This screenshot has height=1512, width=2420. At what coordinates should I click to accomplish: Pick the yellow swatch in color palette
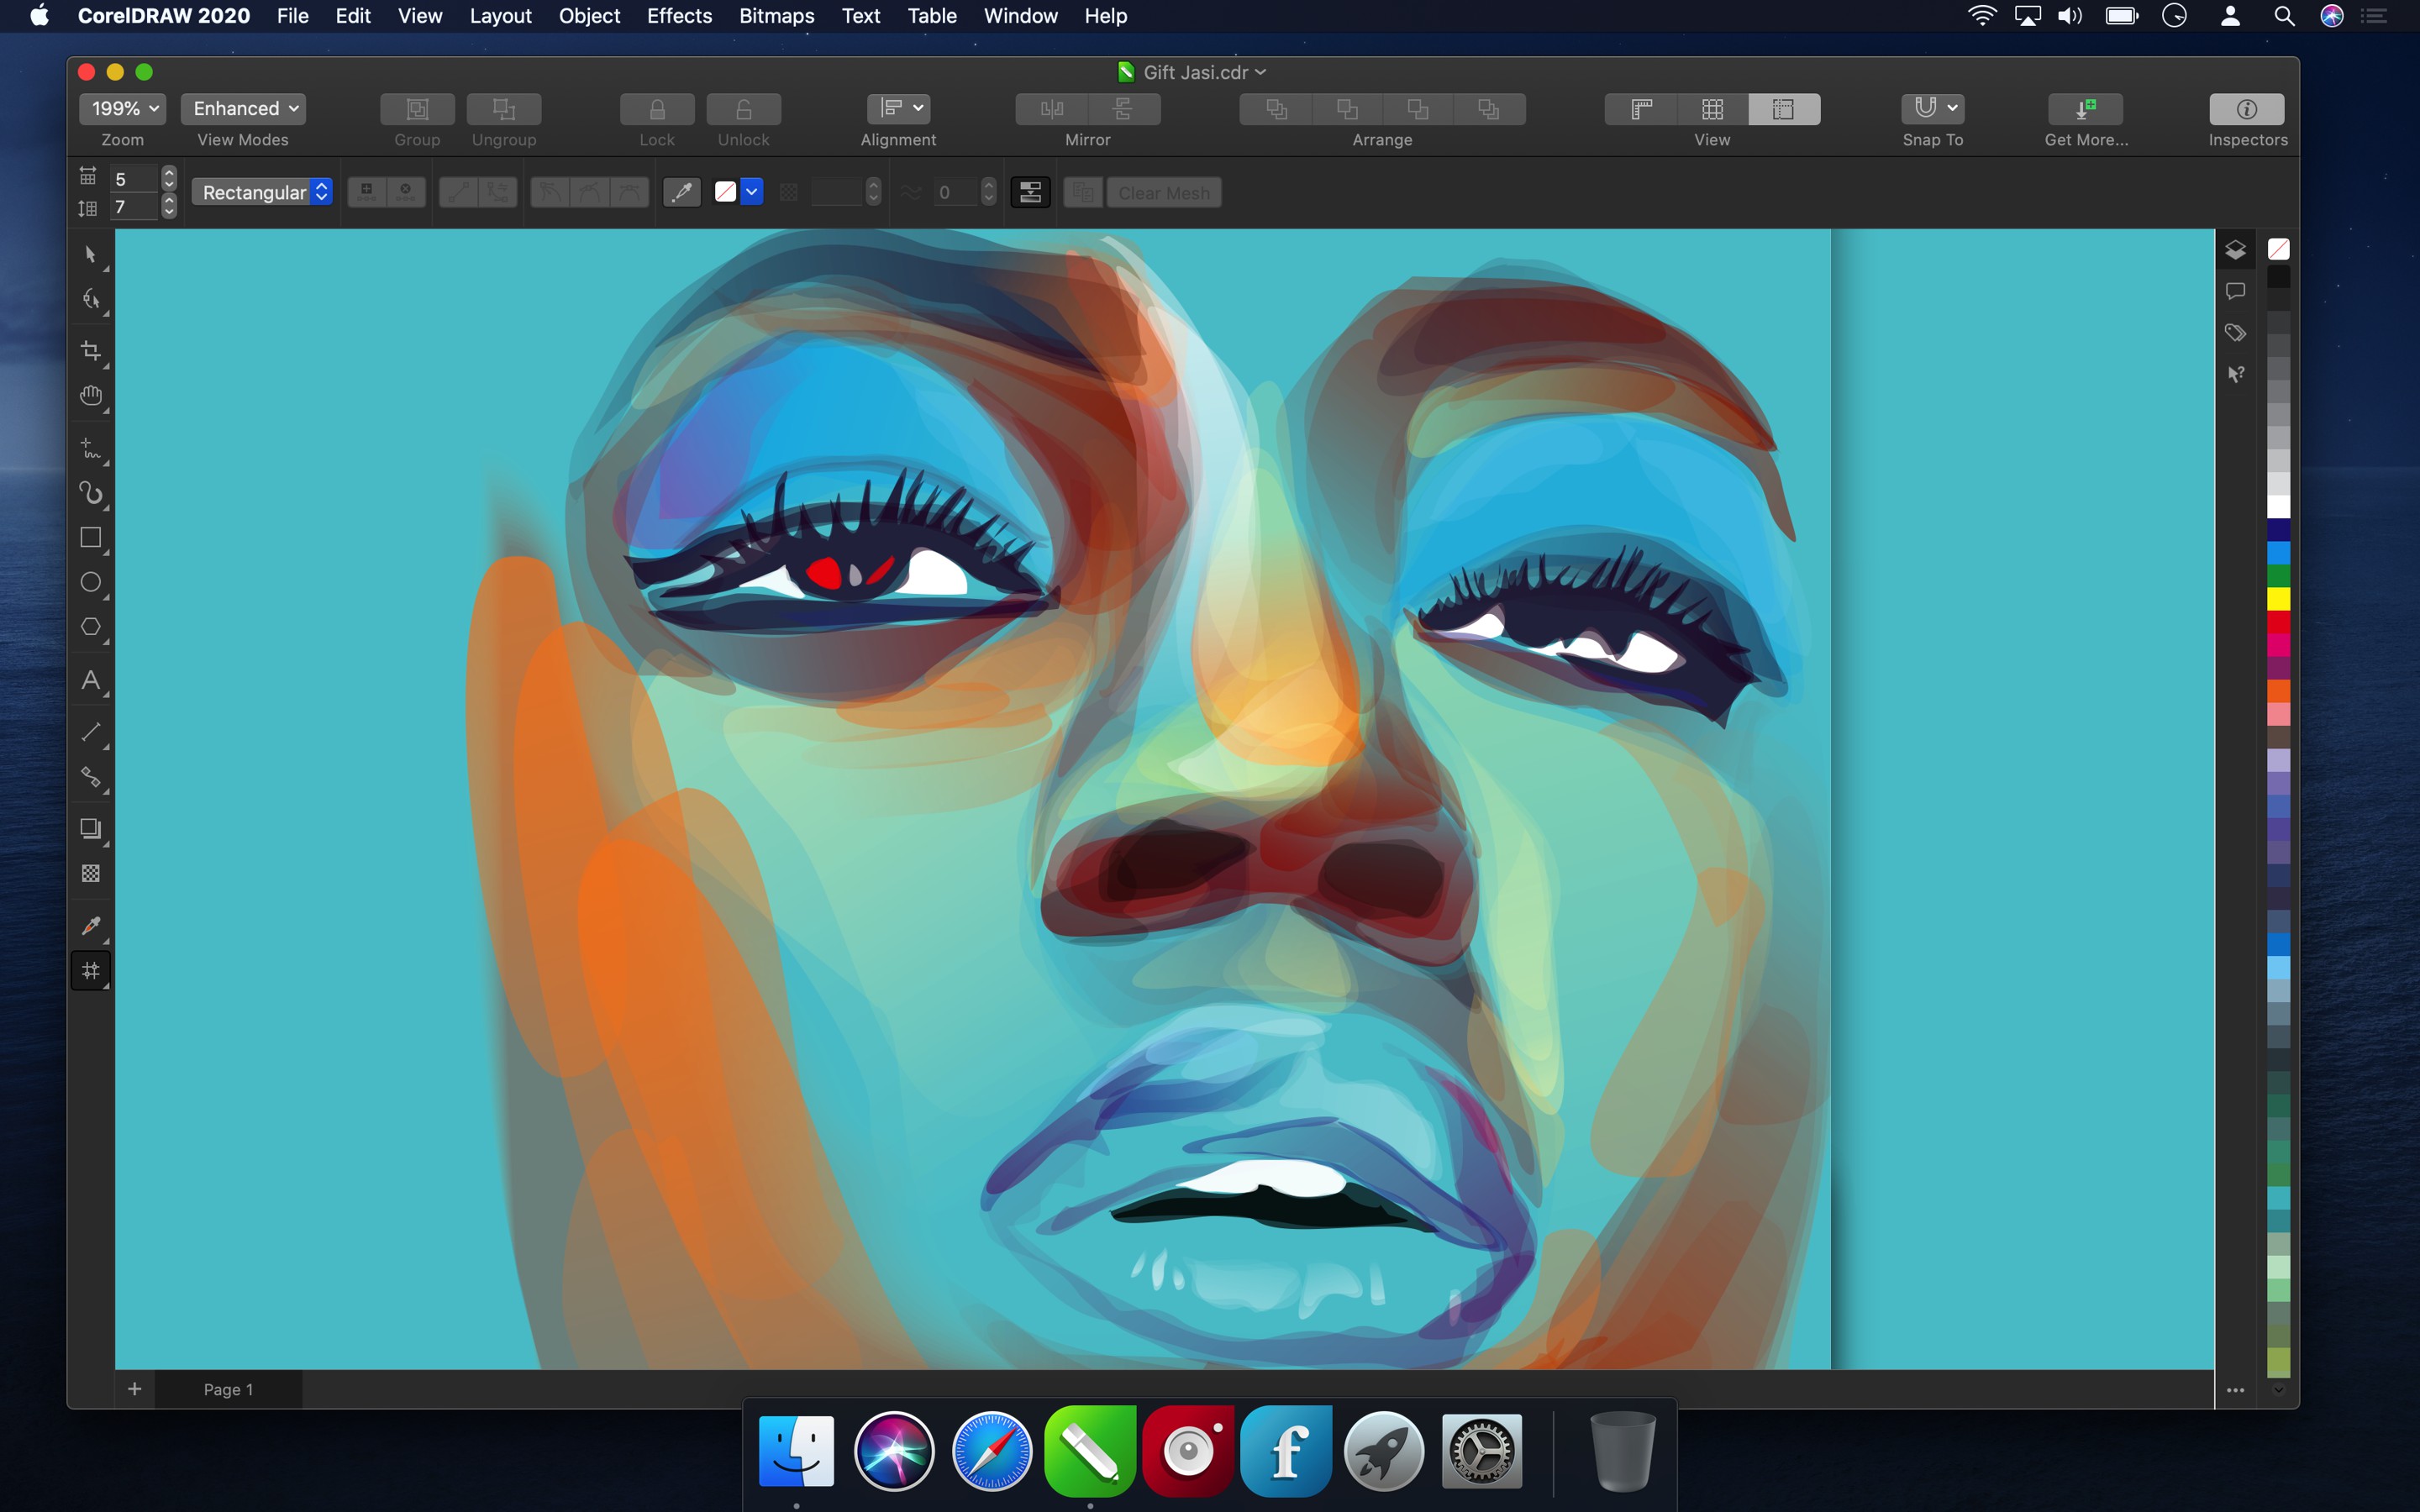(x=2278, y=599)
